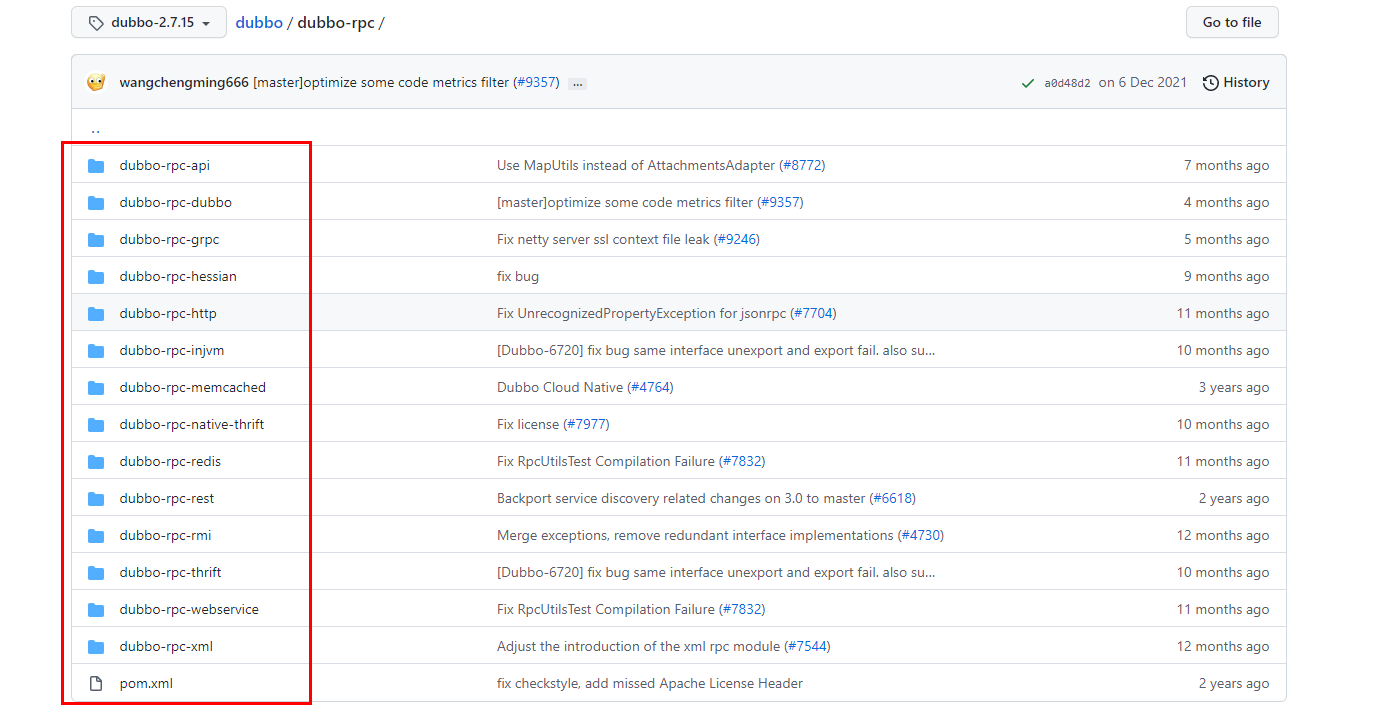Screen dimensions: 1395x727
Task: Click the wangchengming666 avatar
Action: click(x=97, y=82)
